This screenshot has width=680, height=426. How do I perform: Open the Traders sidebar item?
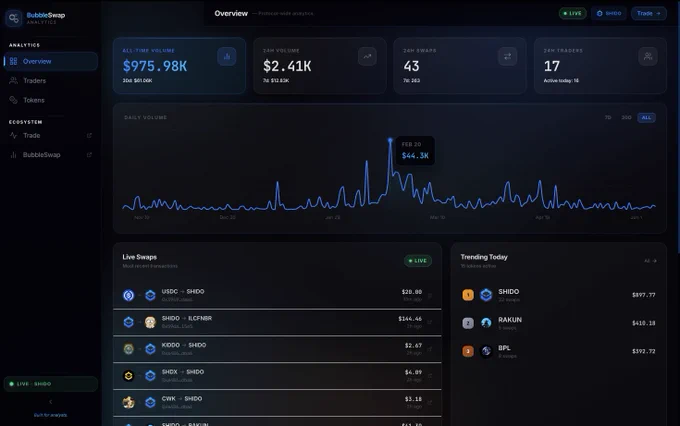[51, 81]
